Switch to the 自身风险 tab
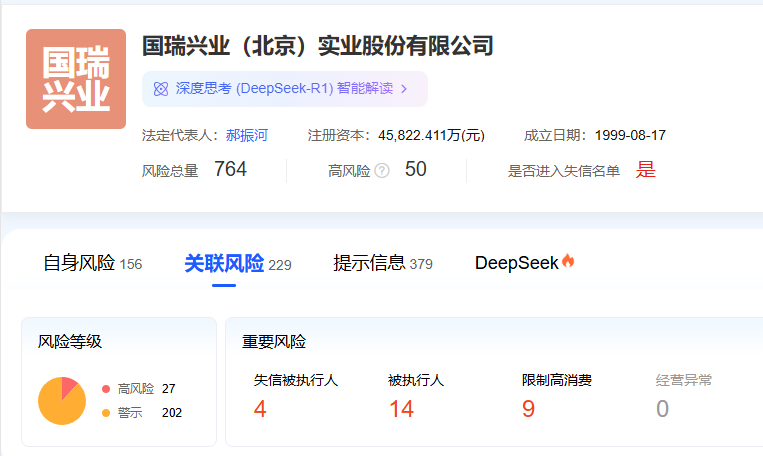 coord(92,263)
